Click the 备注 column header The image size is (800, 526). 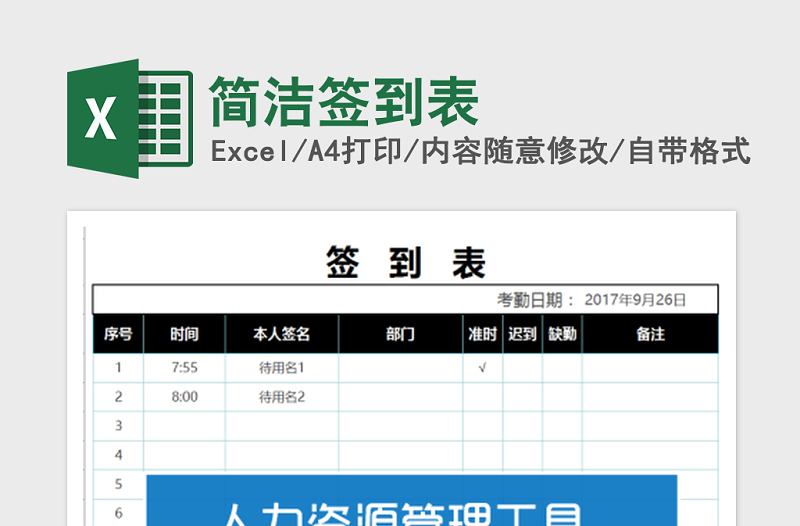[x=651, y=334]
